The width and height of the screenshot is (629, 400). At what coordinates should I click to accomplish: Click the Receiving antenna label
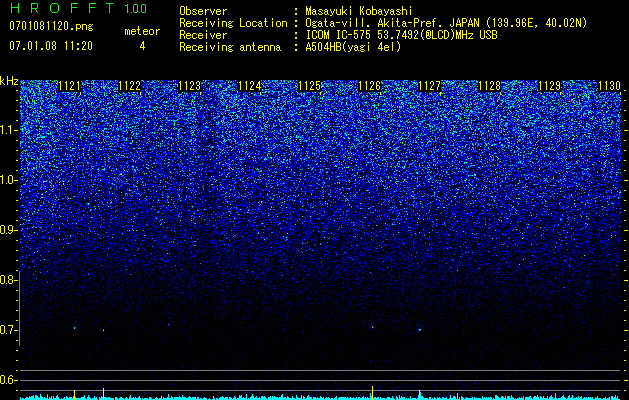230,47
